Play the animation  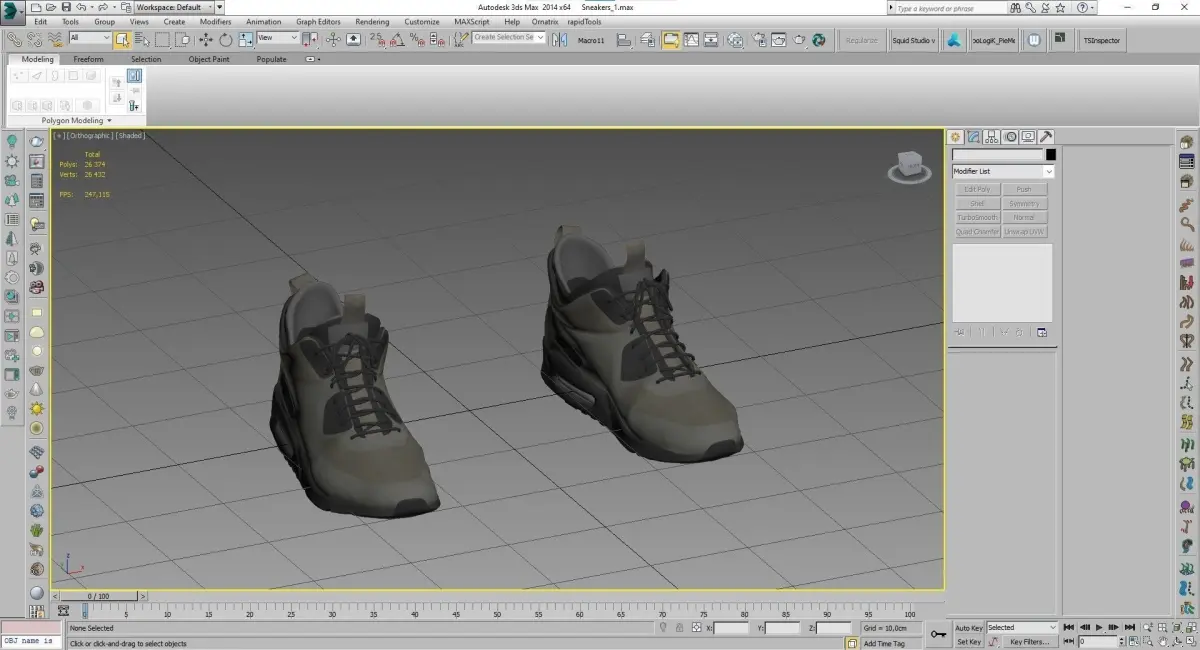coord(1099,628)
